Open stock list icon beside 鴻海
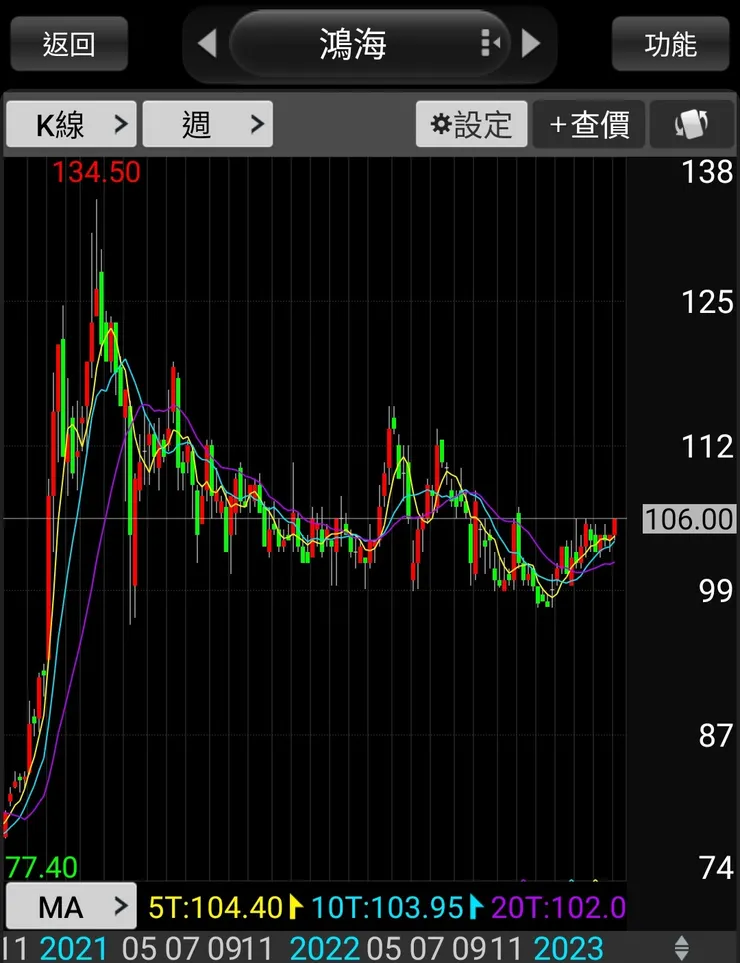740x963 pixels. coord(490,43)
